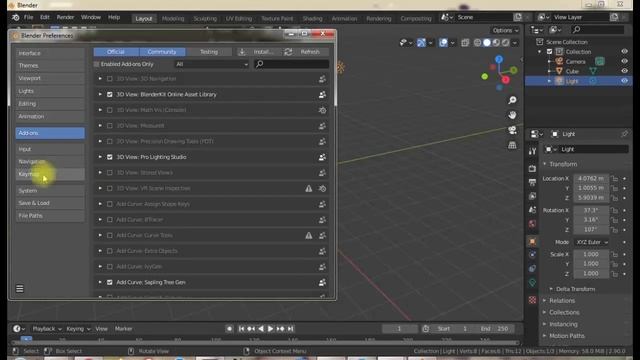Image resolution: width=640 pixels, height=360 pixels.
Task: Open the add-on category All dropdown
Action: pyautogui.click(x=211, y=64)
